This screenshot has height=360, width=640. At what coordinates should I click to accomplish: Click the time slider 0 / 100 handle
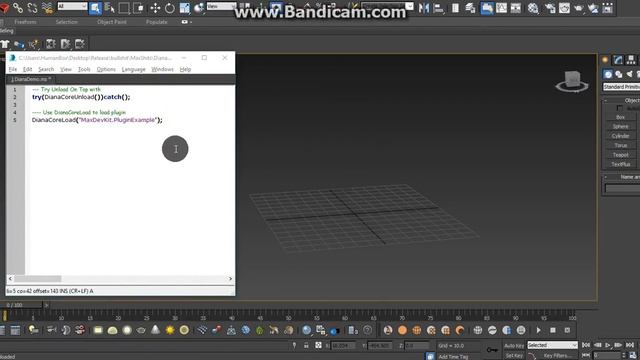click(21, 305)
